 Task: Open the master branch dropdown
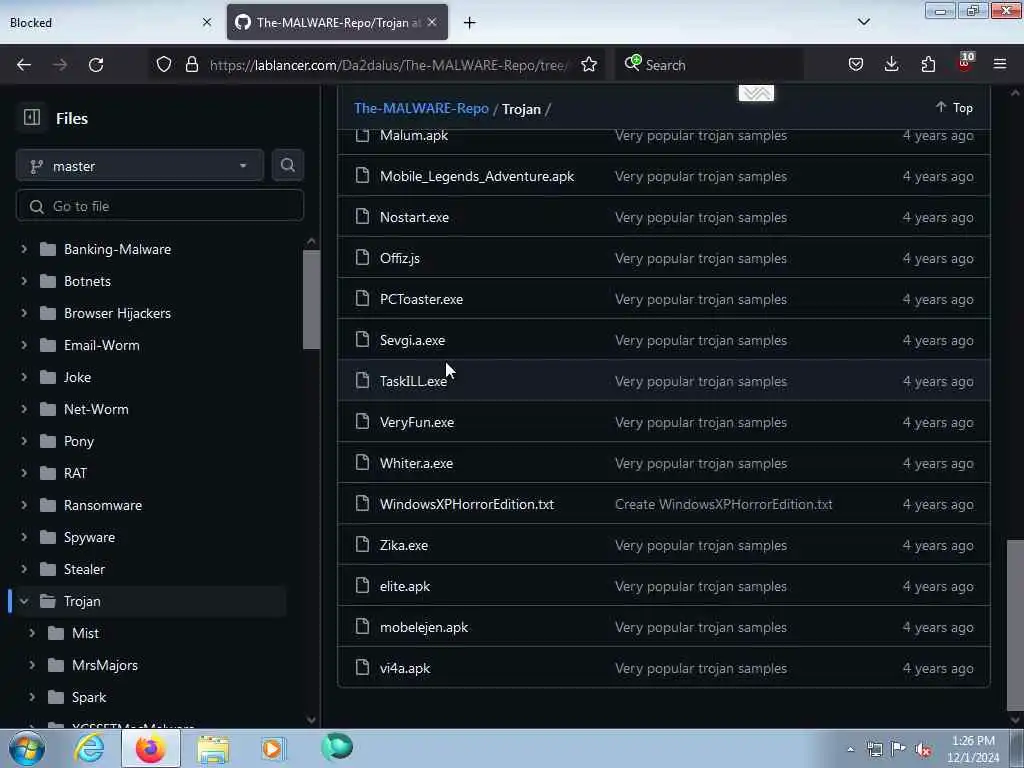(x=140, y=166)
